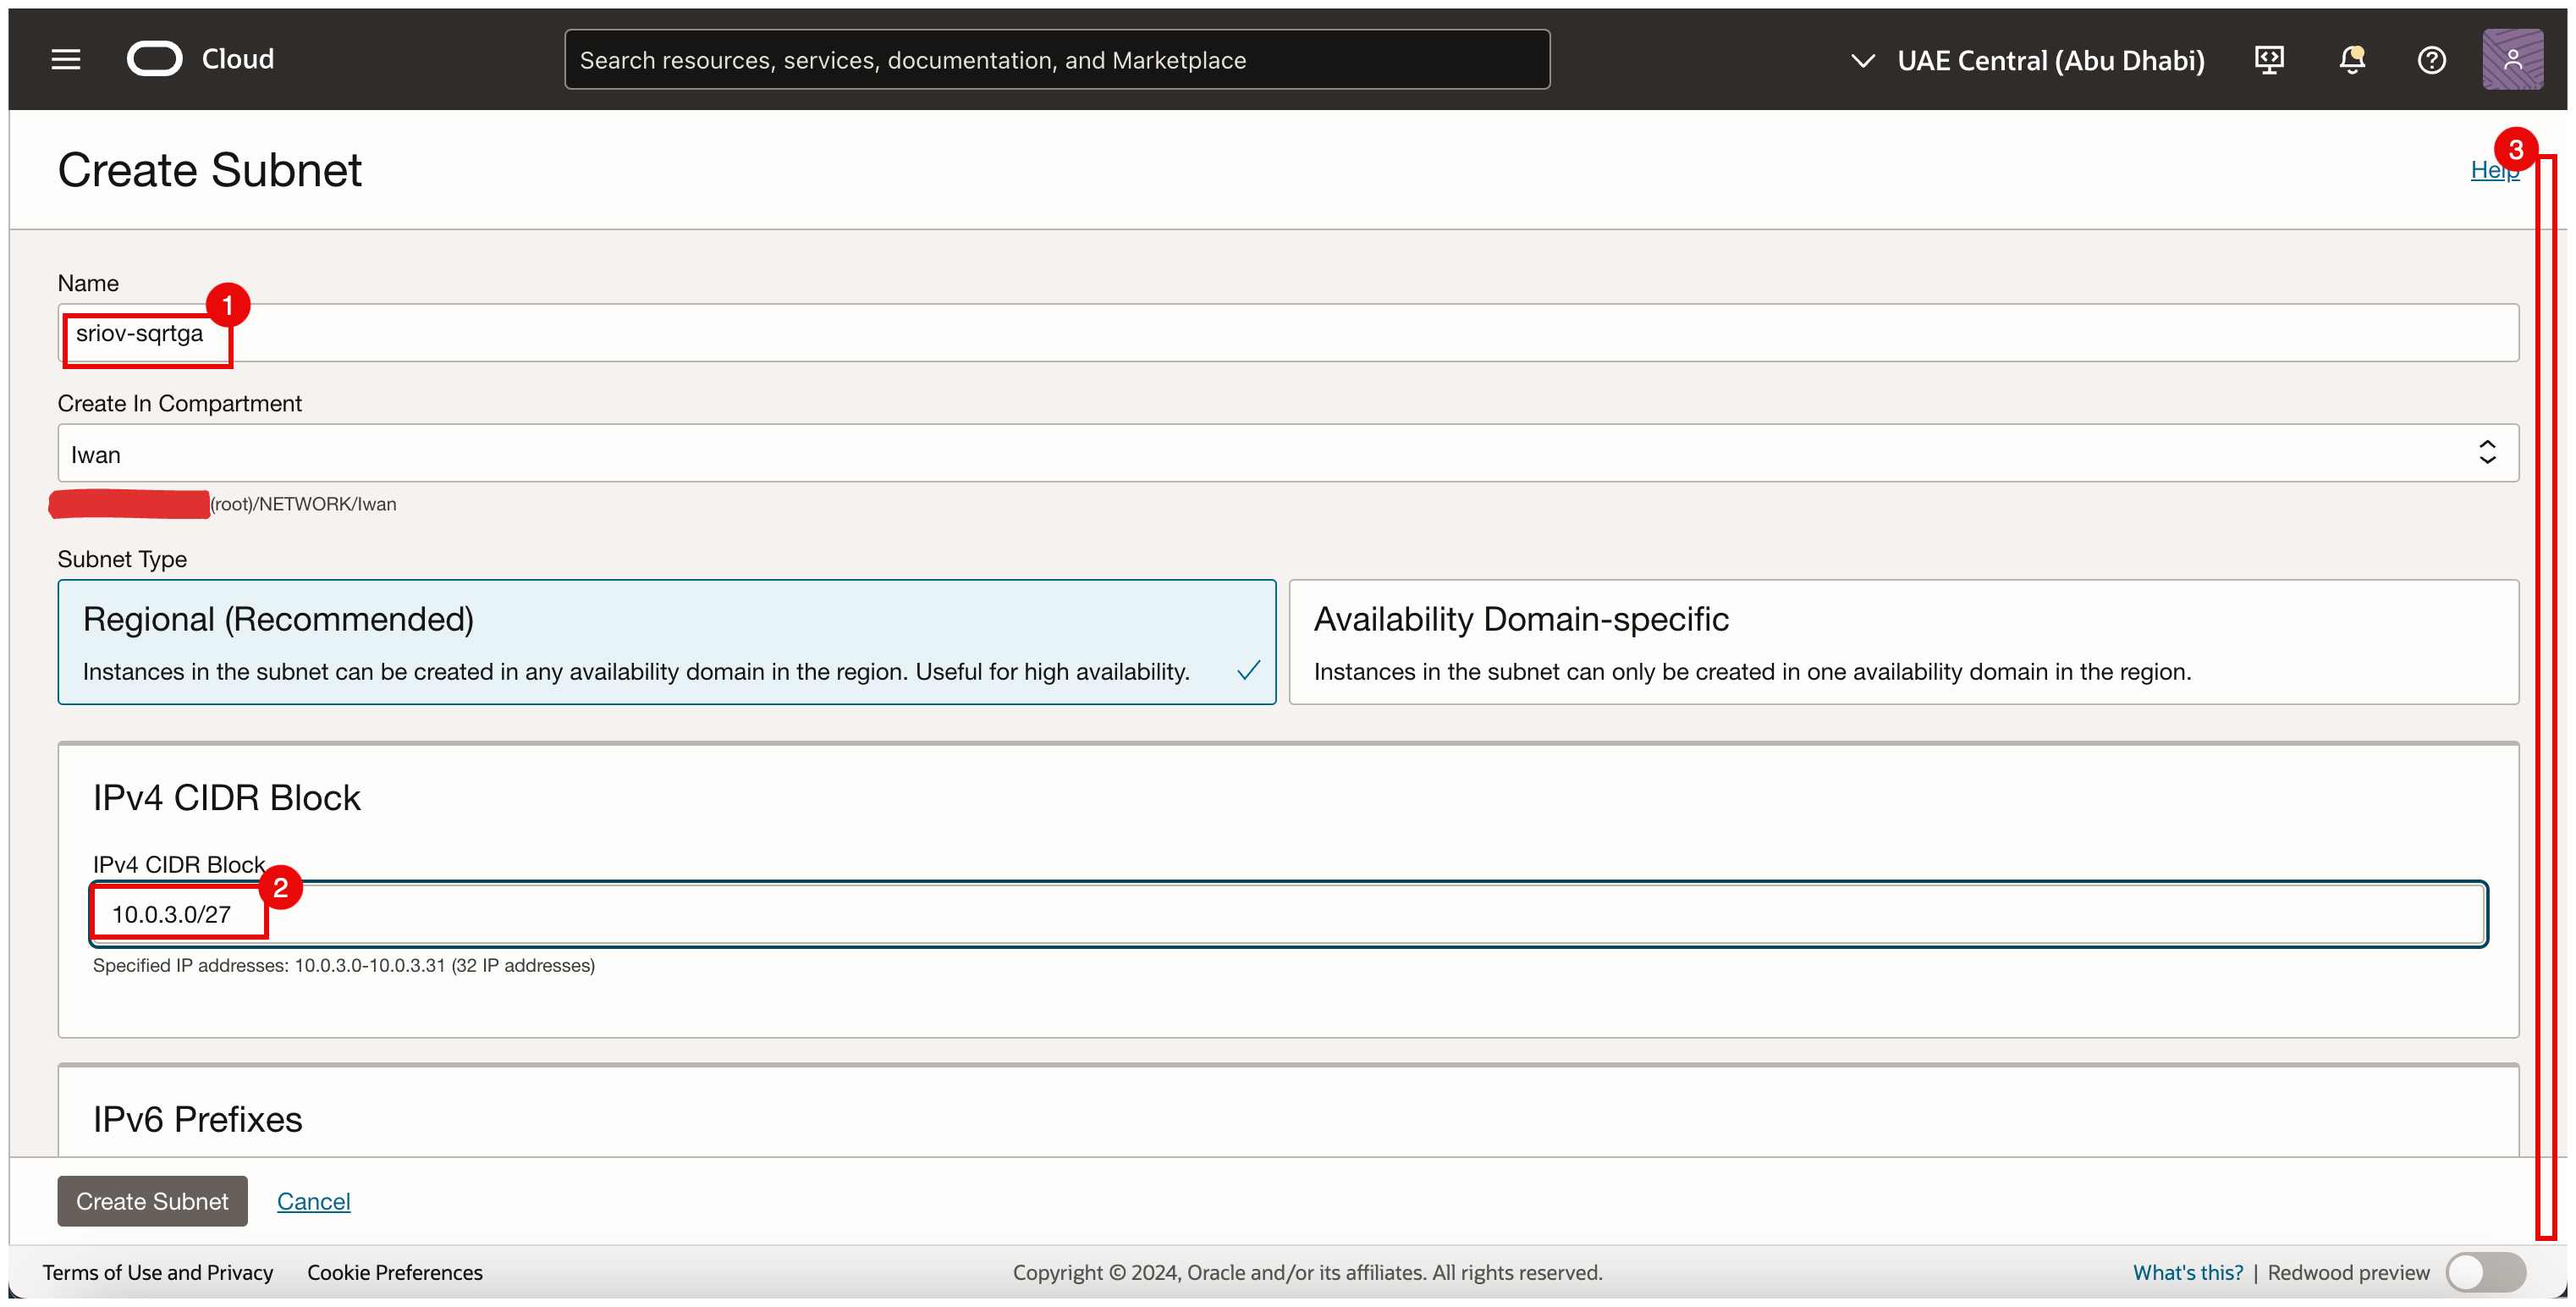2576x1307 pixels.
Task: Select Regional (Recommended) subnet type
Action: [666, 642]
